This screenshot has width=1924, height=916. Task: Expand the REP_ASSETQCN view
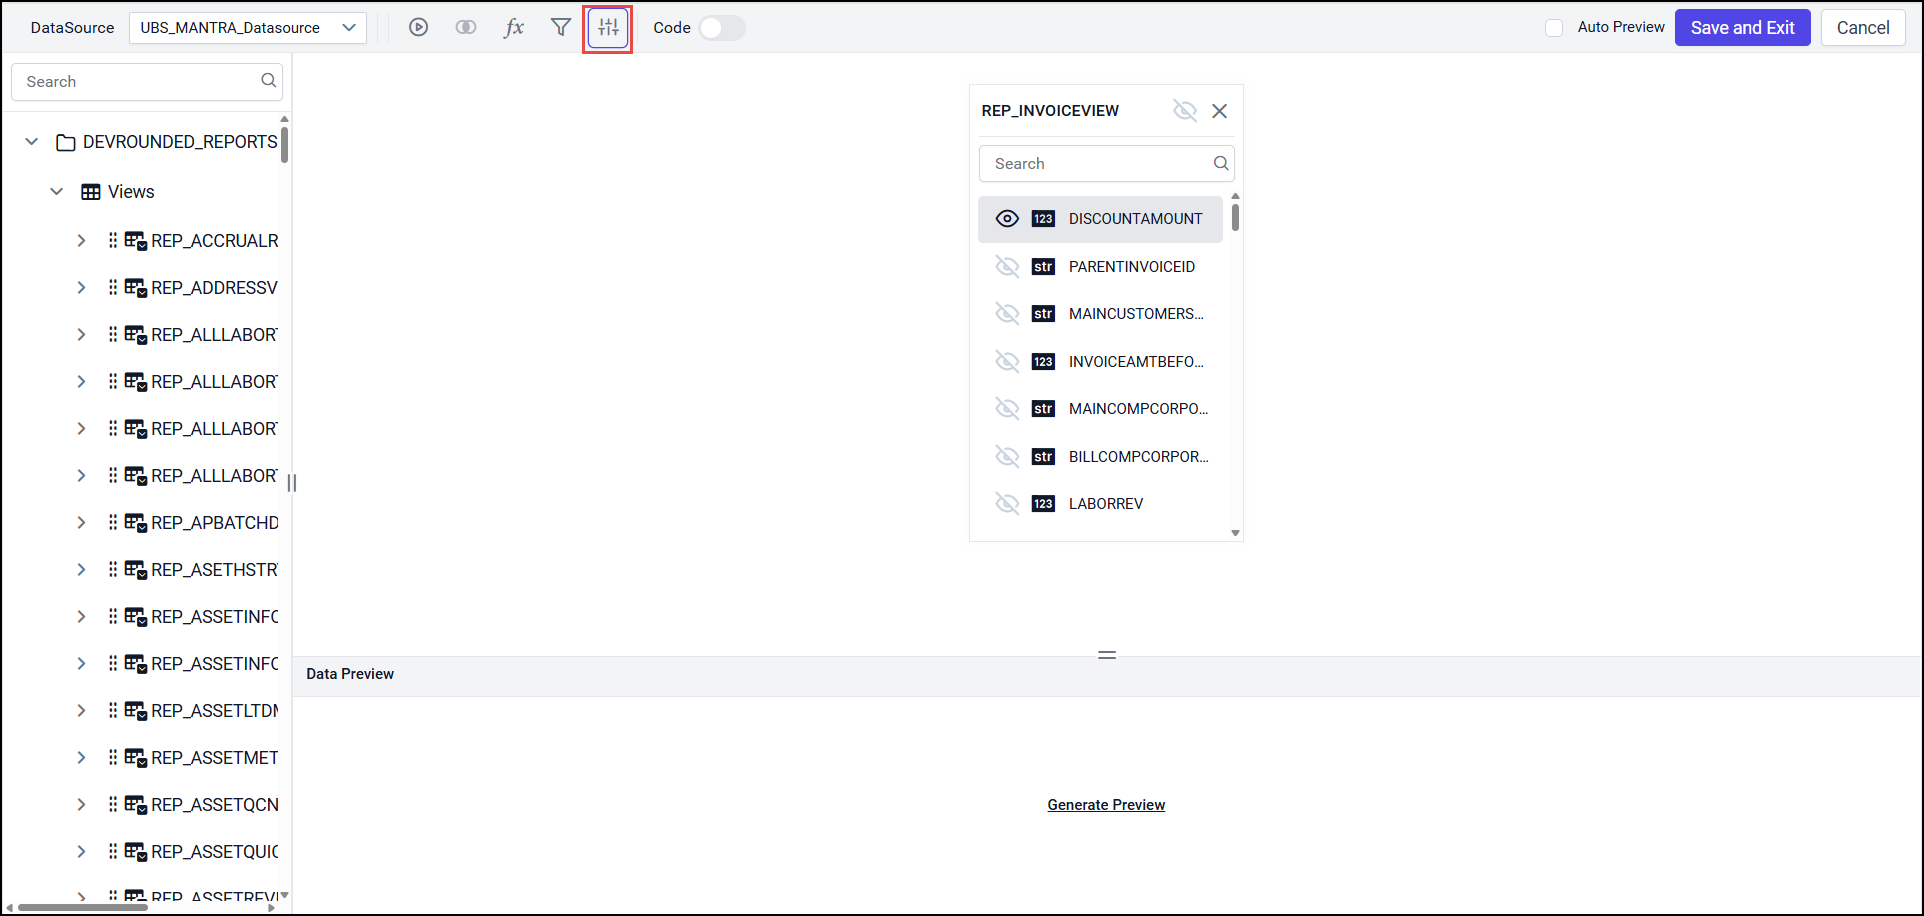[x=81, y=804]
